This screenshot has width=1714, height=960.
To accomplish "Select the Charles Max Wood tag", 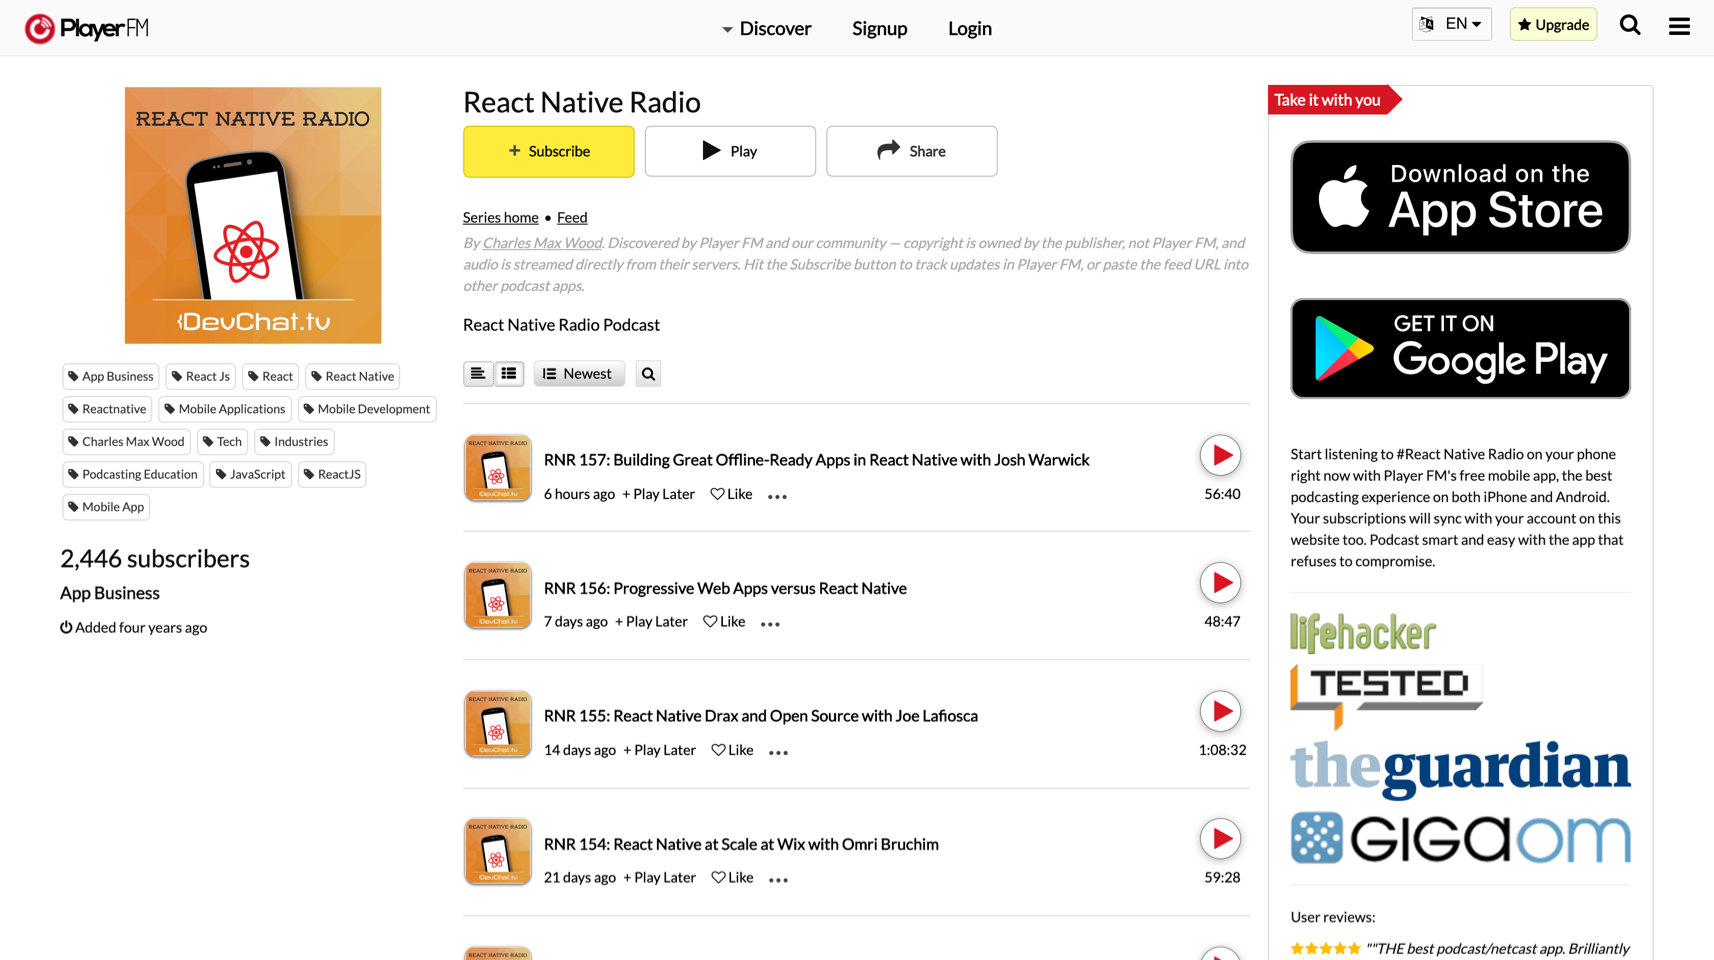I will click(x=127, y=442).
